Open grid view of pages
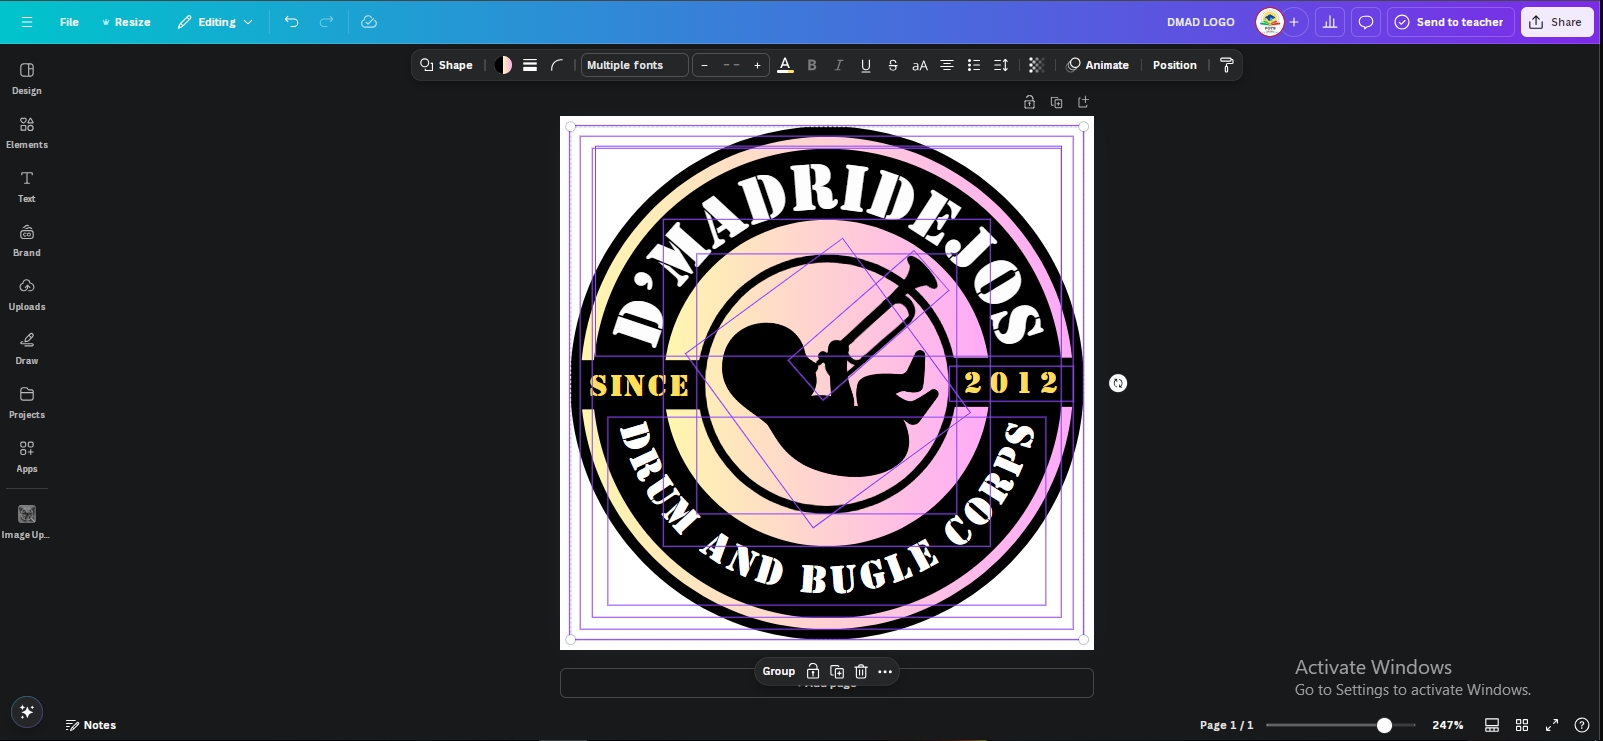The height and width of the screenshot is (741, 1603). coord(1522,725)
